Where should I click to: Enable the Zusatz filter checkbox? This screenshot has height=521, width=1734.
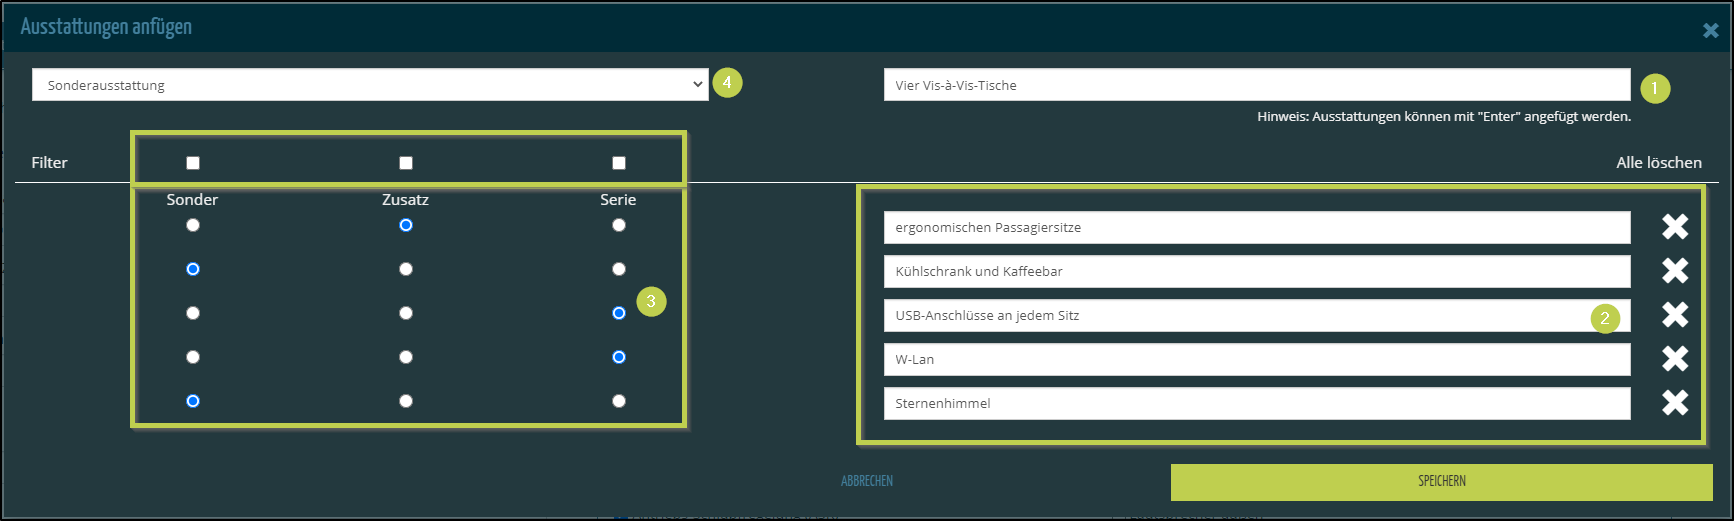[x=406, y=163]
